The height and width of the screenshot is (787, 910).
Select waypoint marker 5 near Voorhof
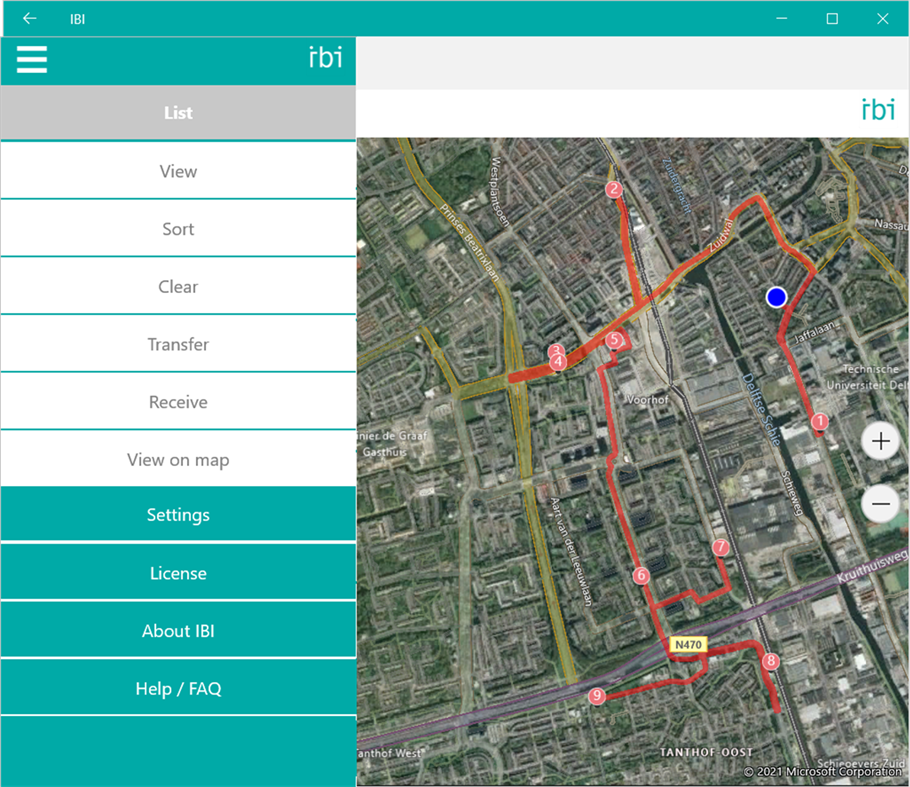[x=613, y=340]
